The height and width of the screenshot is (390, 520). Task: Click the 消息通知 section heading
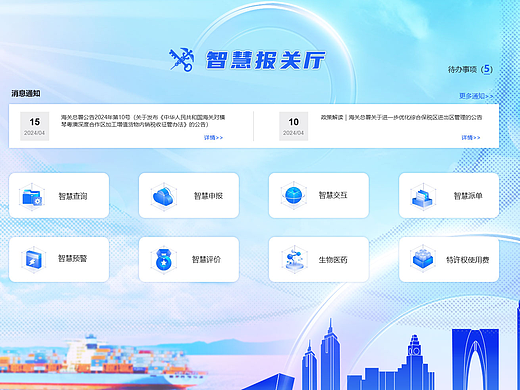[x=26, y=93]
